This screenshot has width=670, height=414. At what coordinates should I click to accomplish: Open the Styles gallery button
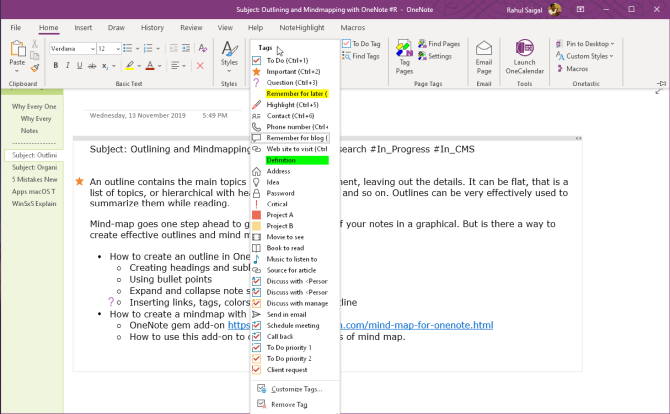pyautogui.click(x=229, y=56)
